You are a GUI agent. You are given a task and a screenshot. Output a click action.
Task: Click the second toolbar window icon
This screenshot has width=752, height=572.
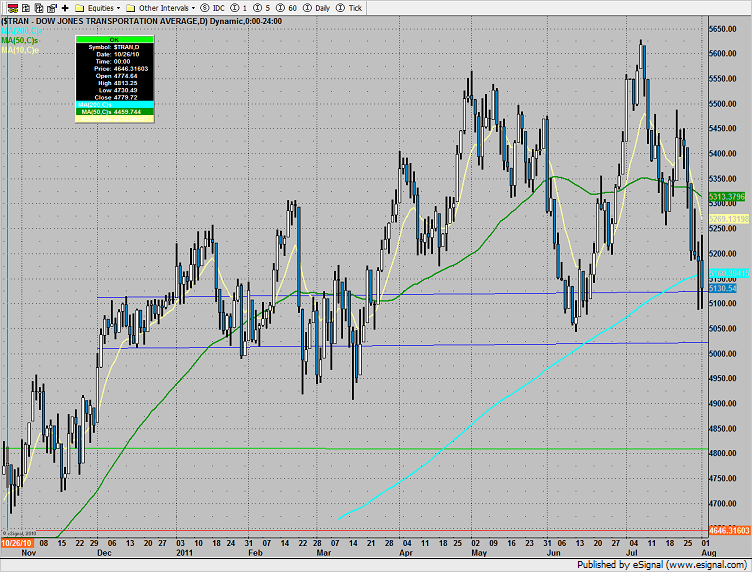pyautogui.click(x=26, y=8)
